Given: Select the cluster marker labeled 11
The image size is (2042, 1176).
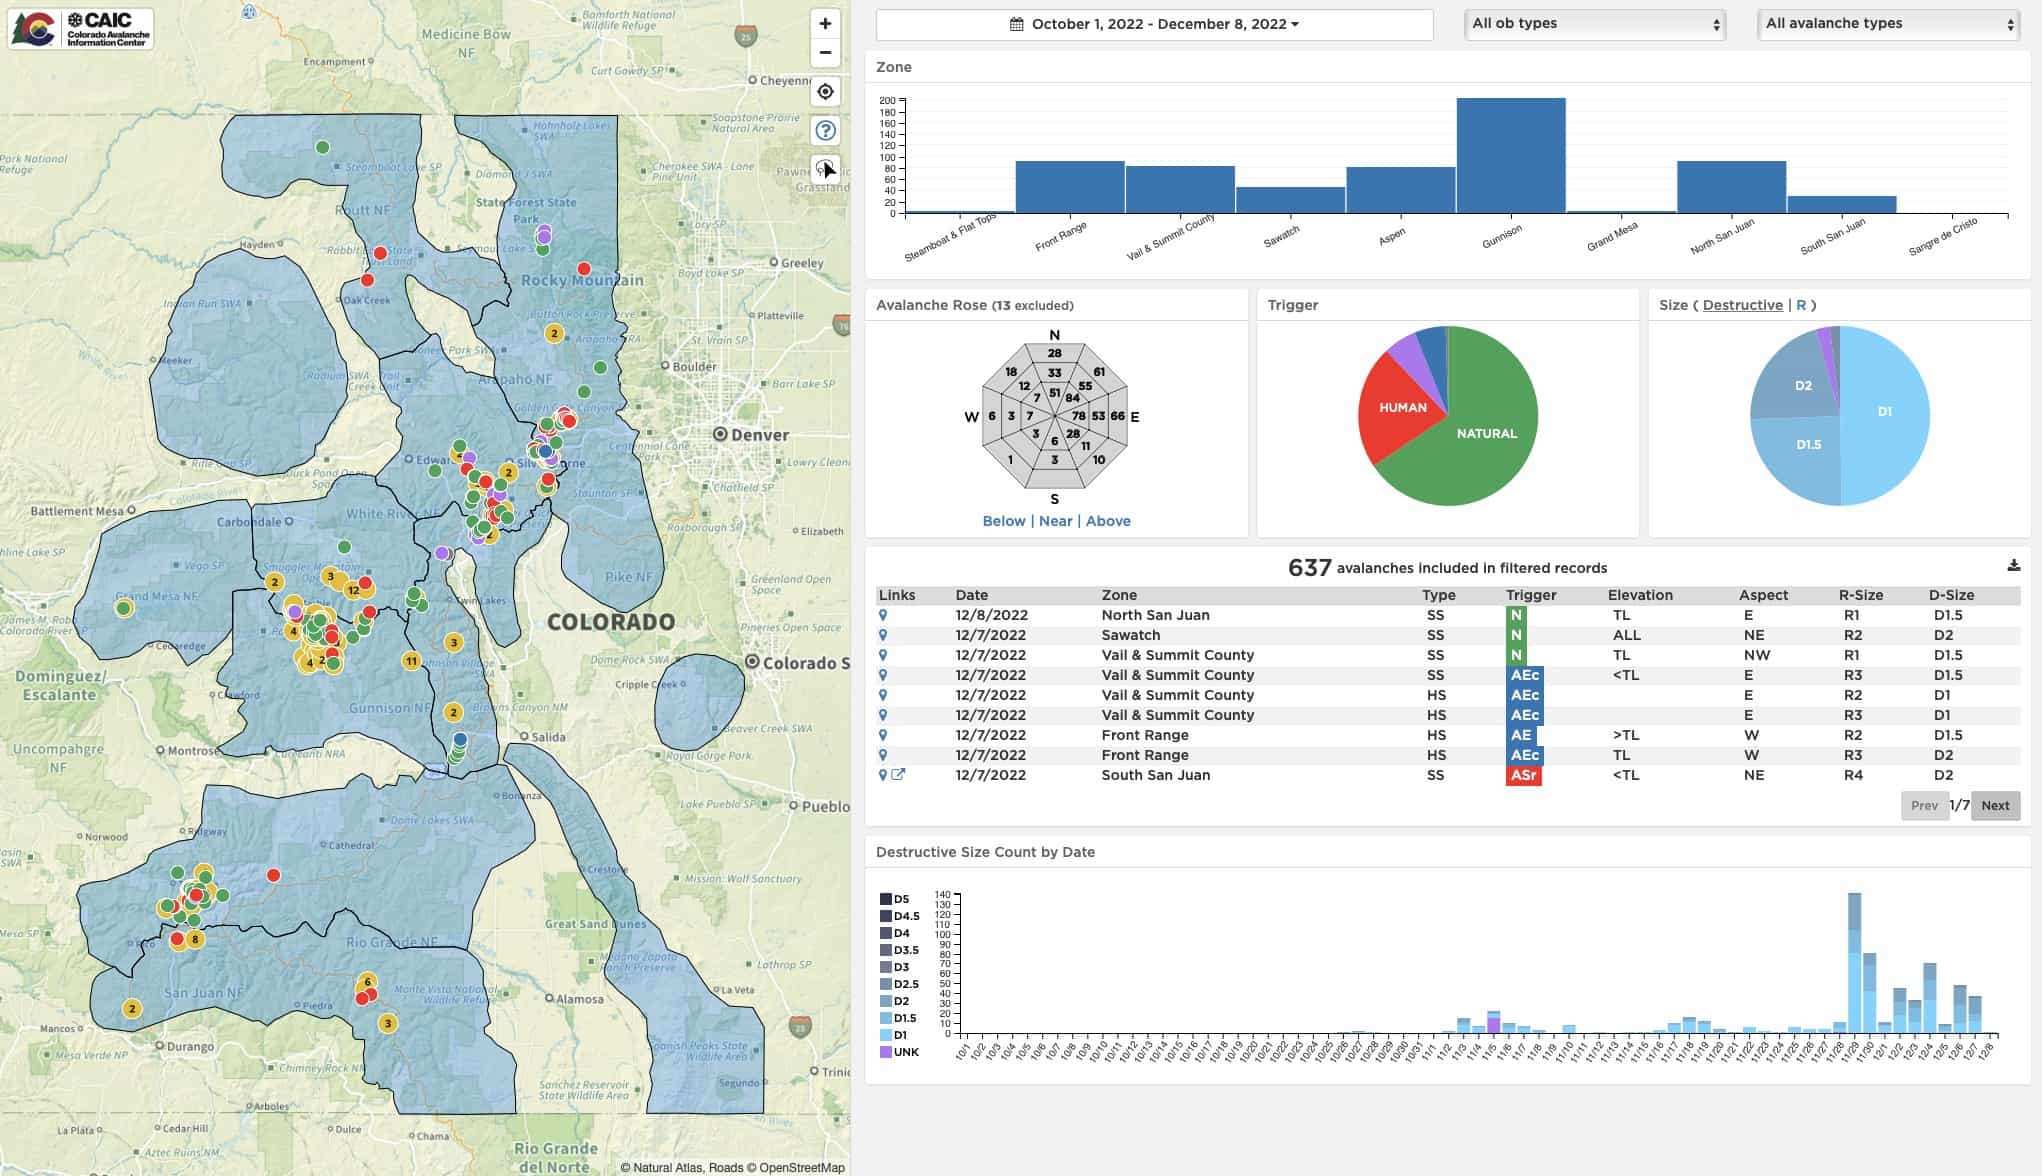Looking at the screenshot, I should 411,660.
